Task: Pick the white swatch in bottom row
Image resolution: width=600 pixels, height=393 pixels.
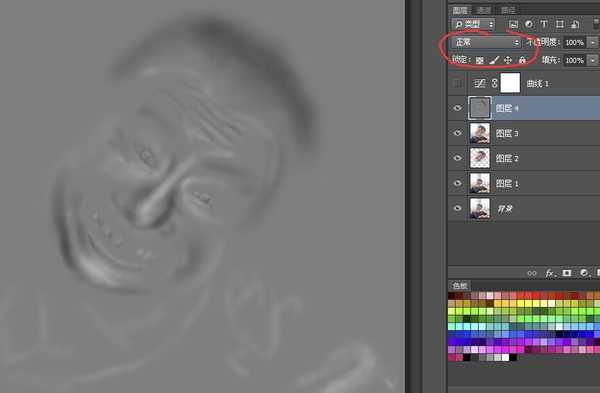Action: pyautogui.click(x=505, y=357)
